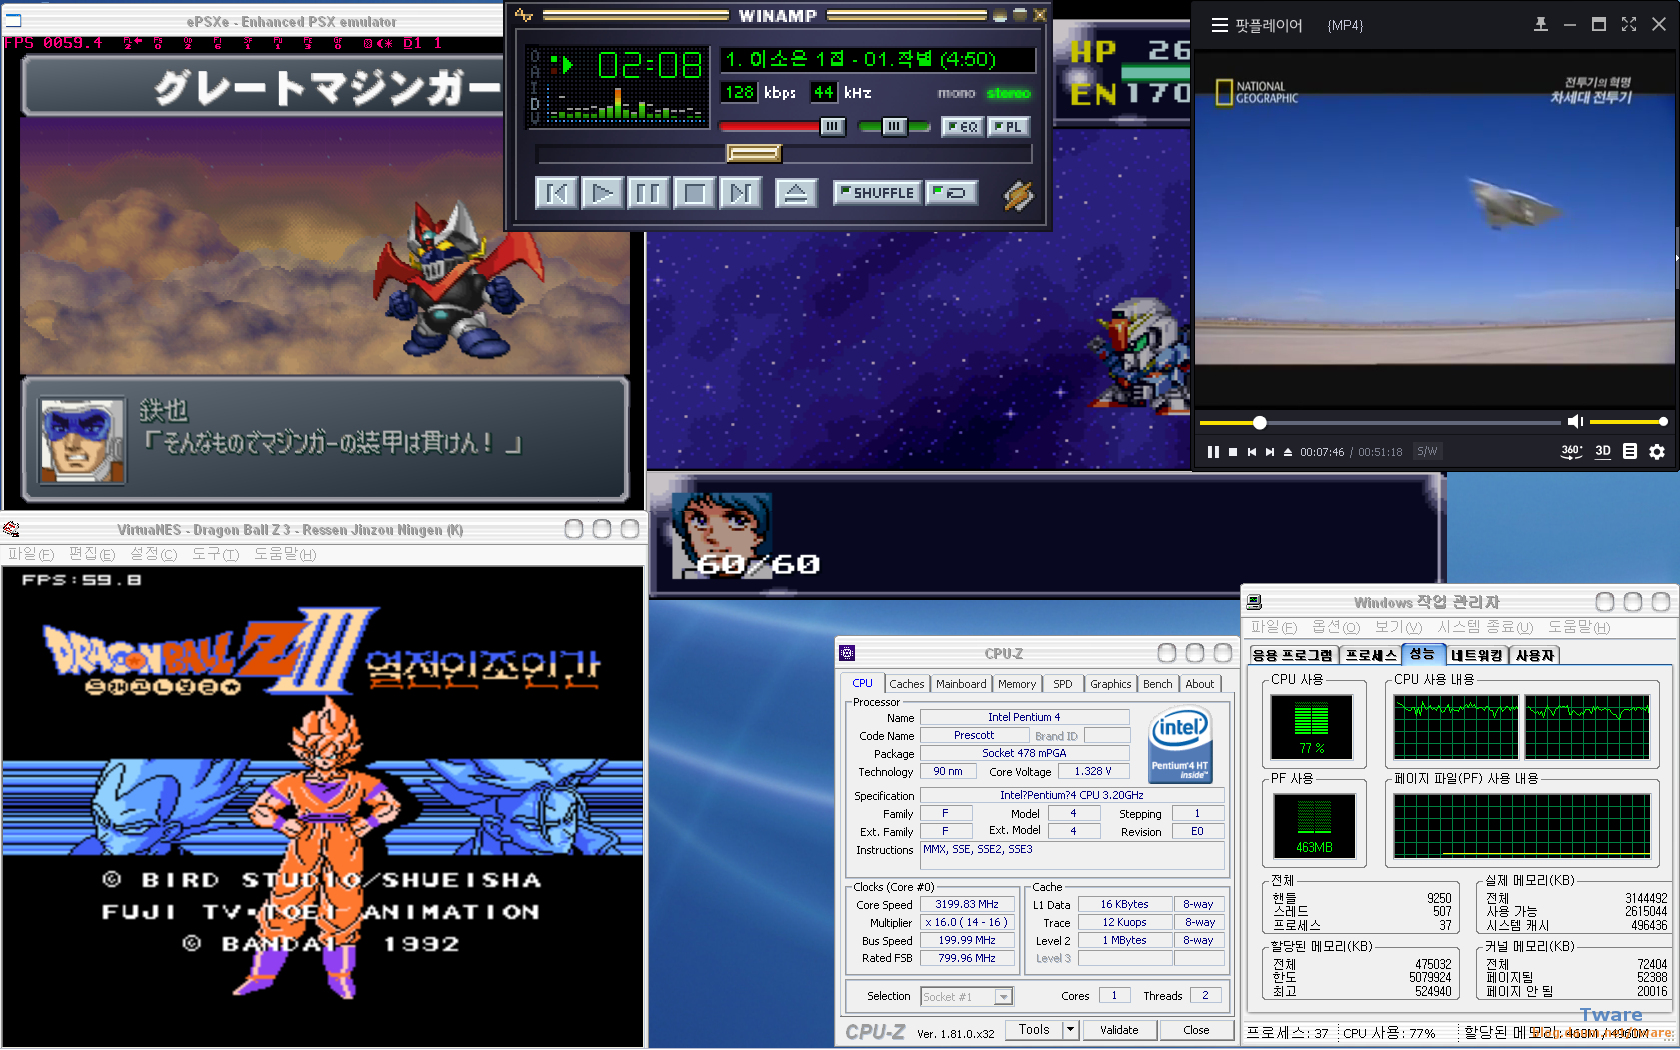Switch to CPU-Z SPD tab
This screenshot has height=1050, width=1680.
click(x=1063, y=684)
